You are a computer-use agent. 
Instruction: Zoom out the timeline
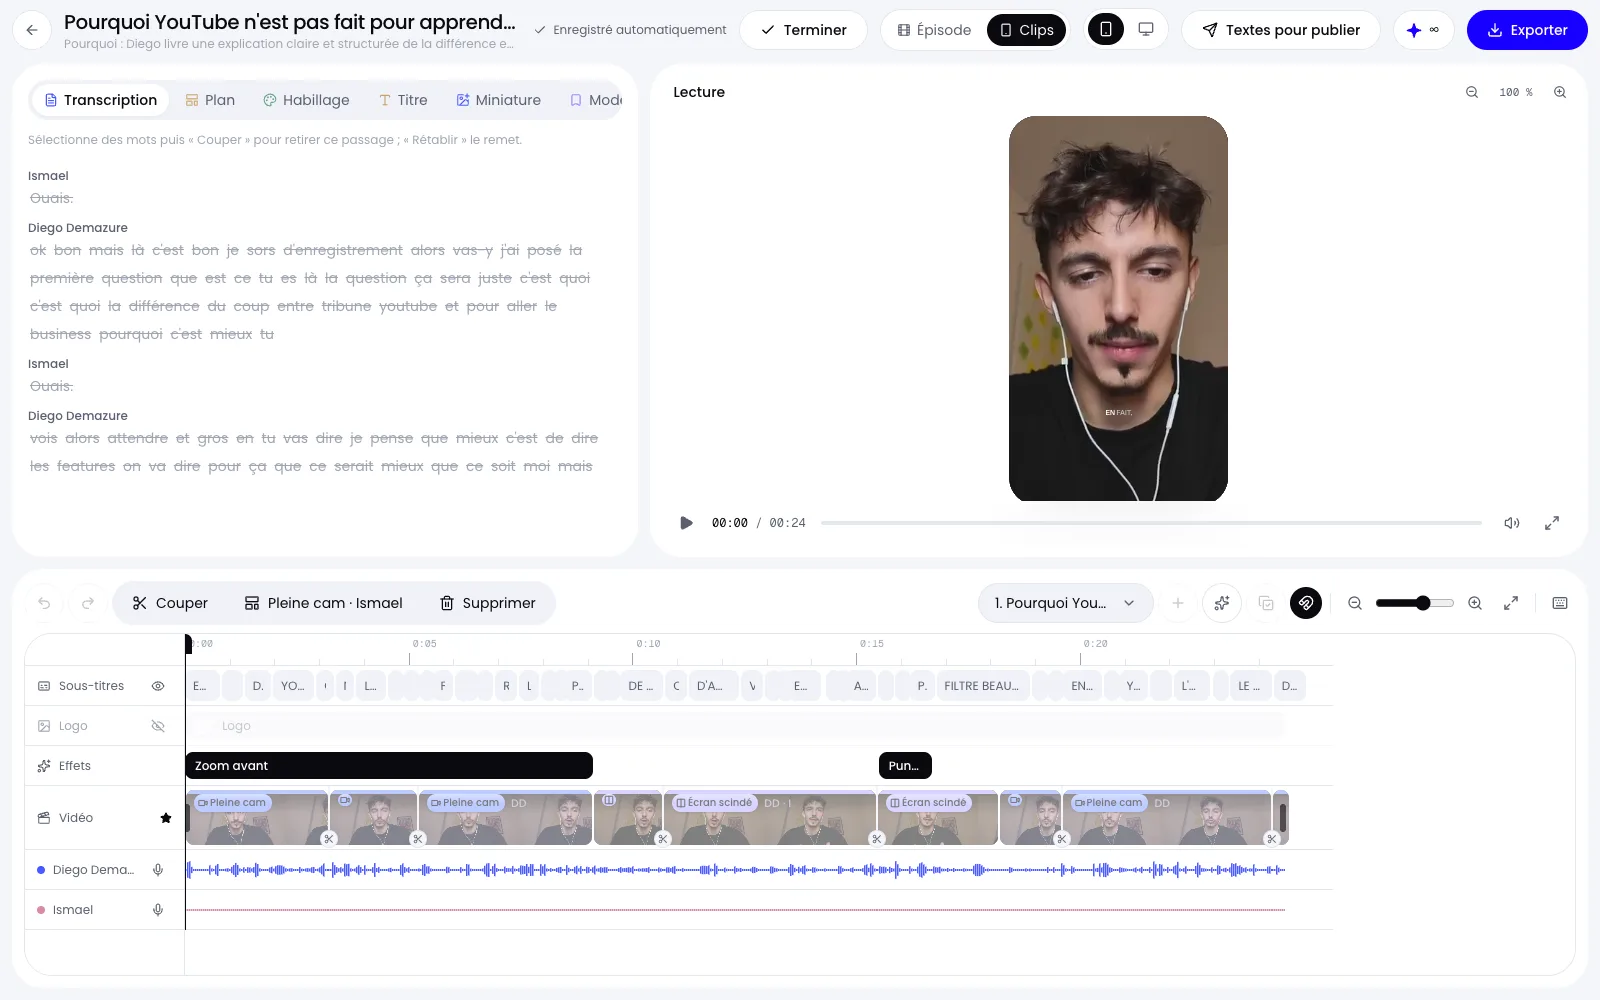(1355, 603)
